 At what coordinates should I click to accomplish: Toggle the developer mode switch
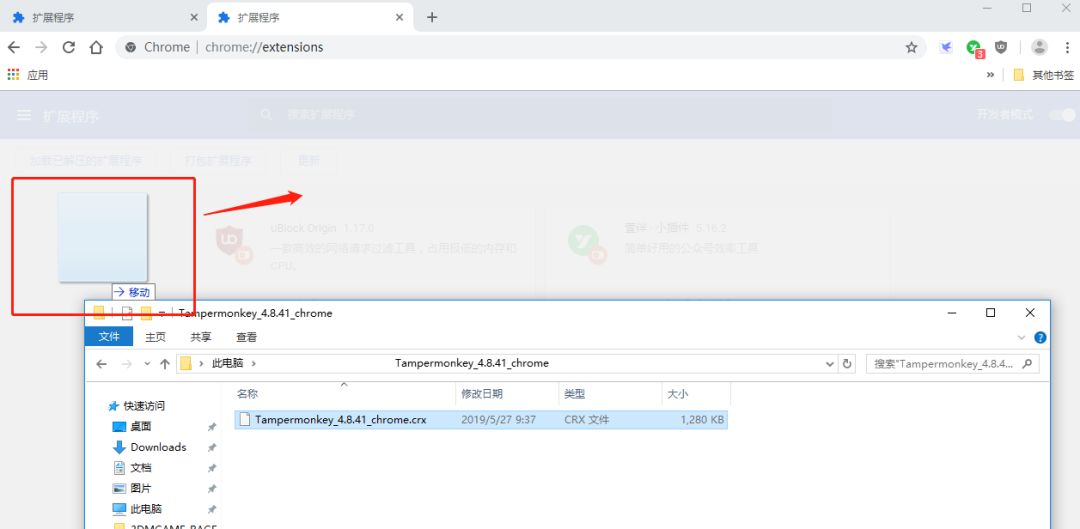pyautogui.click(x=1062, y=115)
